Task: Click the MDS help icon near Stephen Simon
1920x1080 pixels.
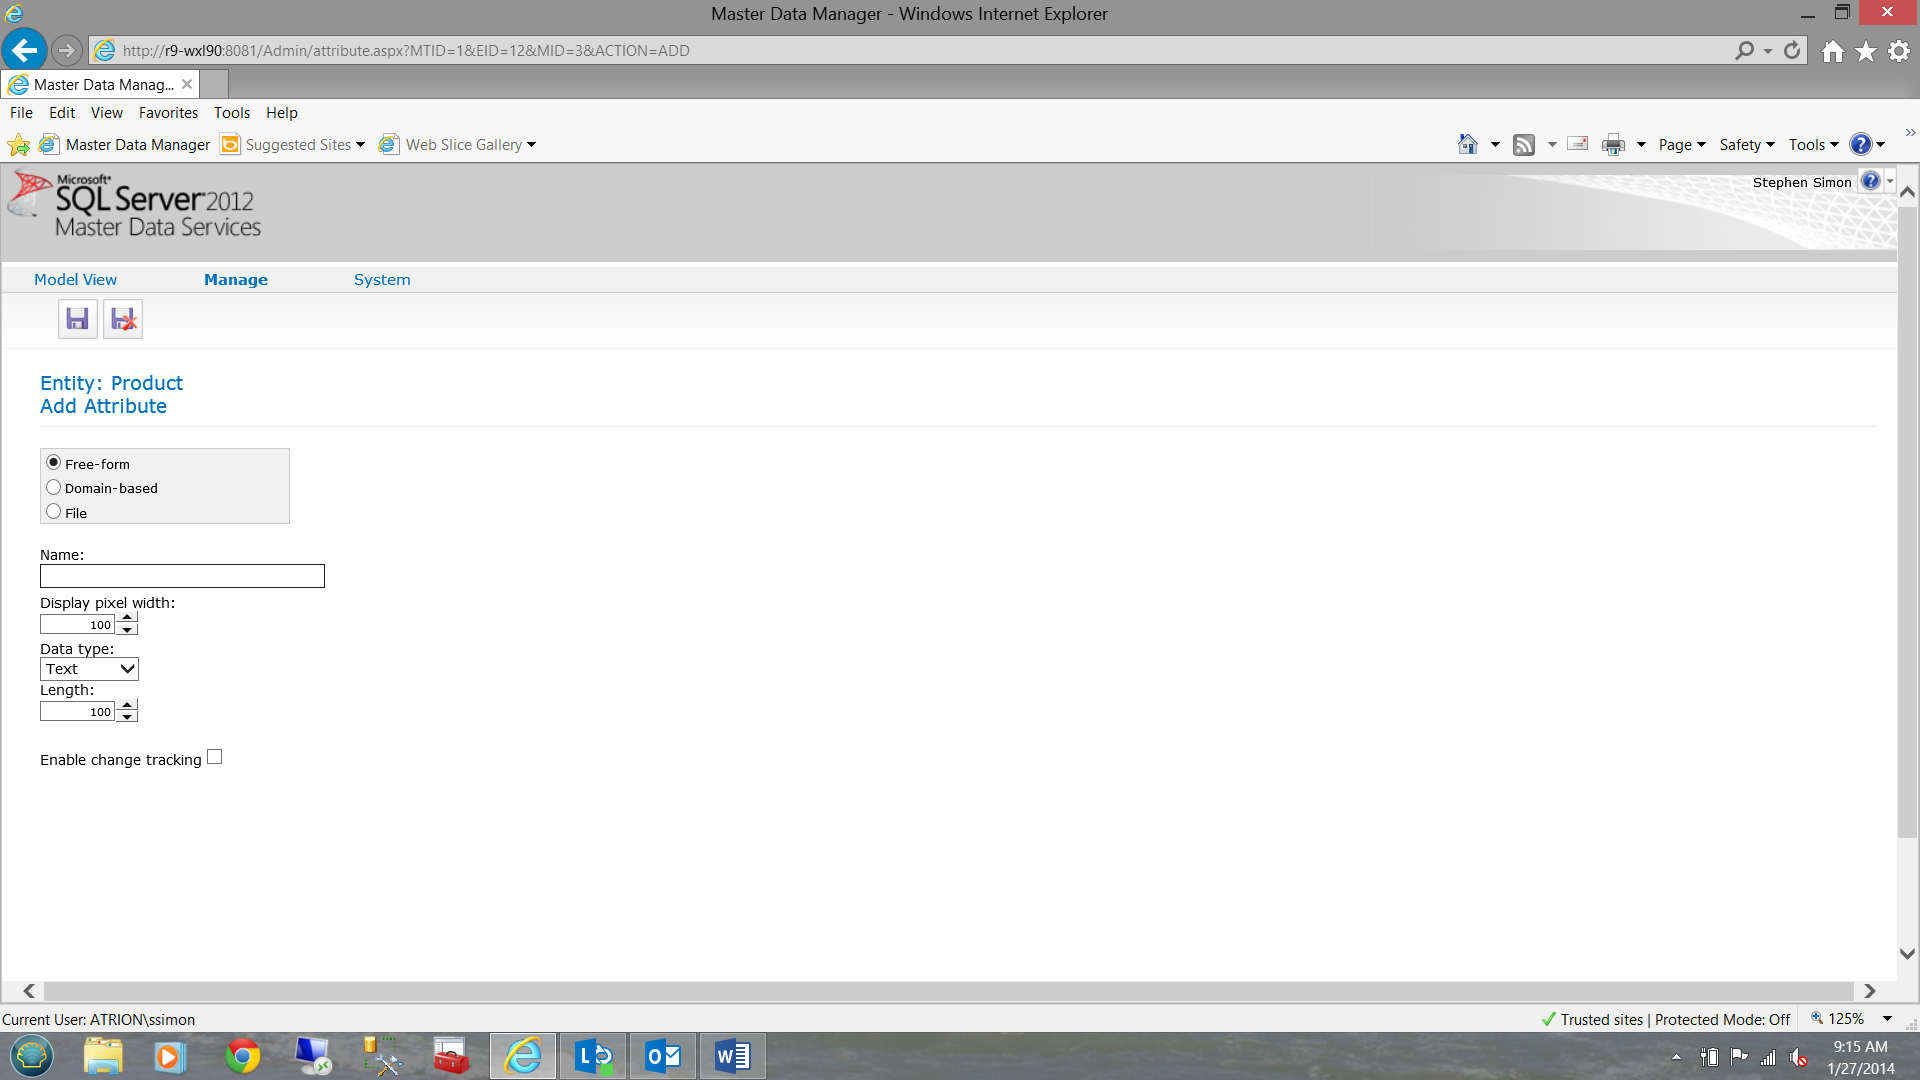Action: click(1870, 181)
